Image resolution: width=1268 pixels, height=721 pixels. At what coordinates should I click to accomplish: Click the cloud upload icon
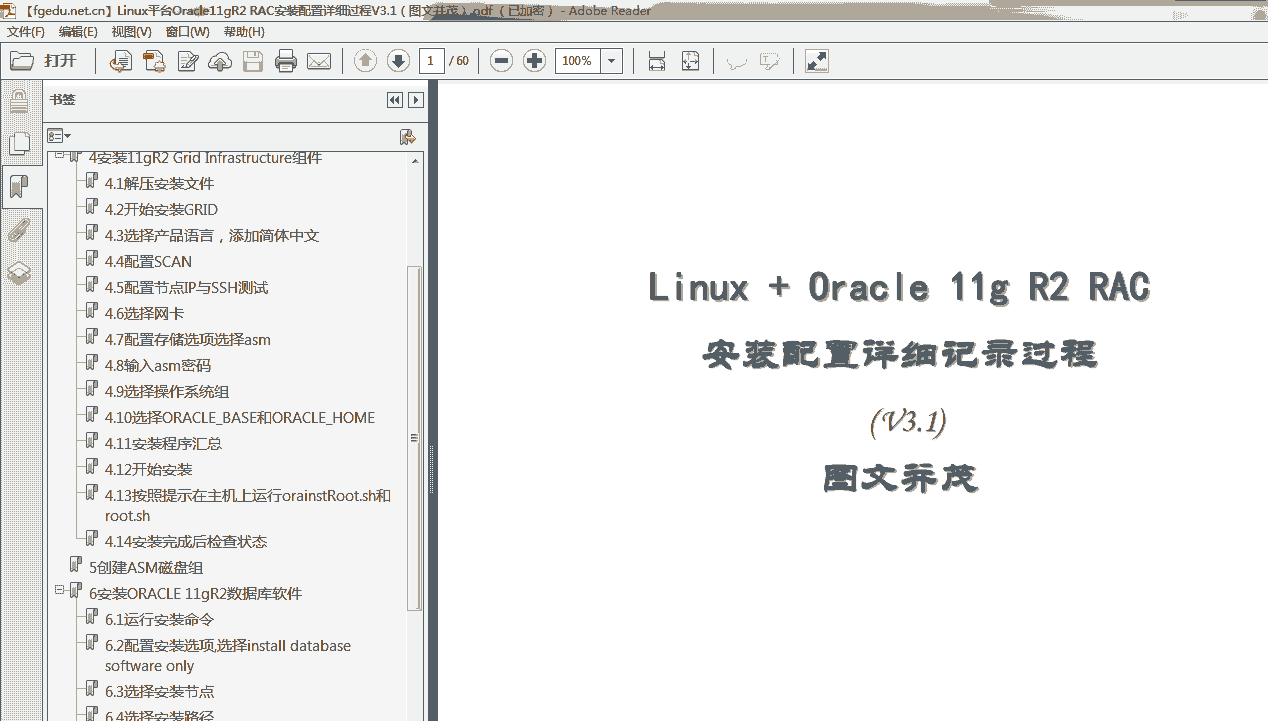(x=220, y=61)
